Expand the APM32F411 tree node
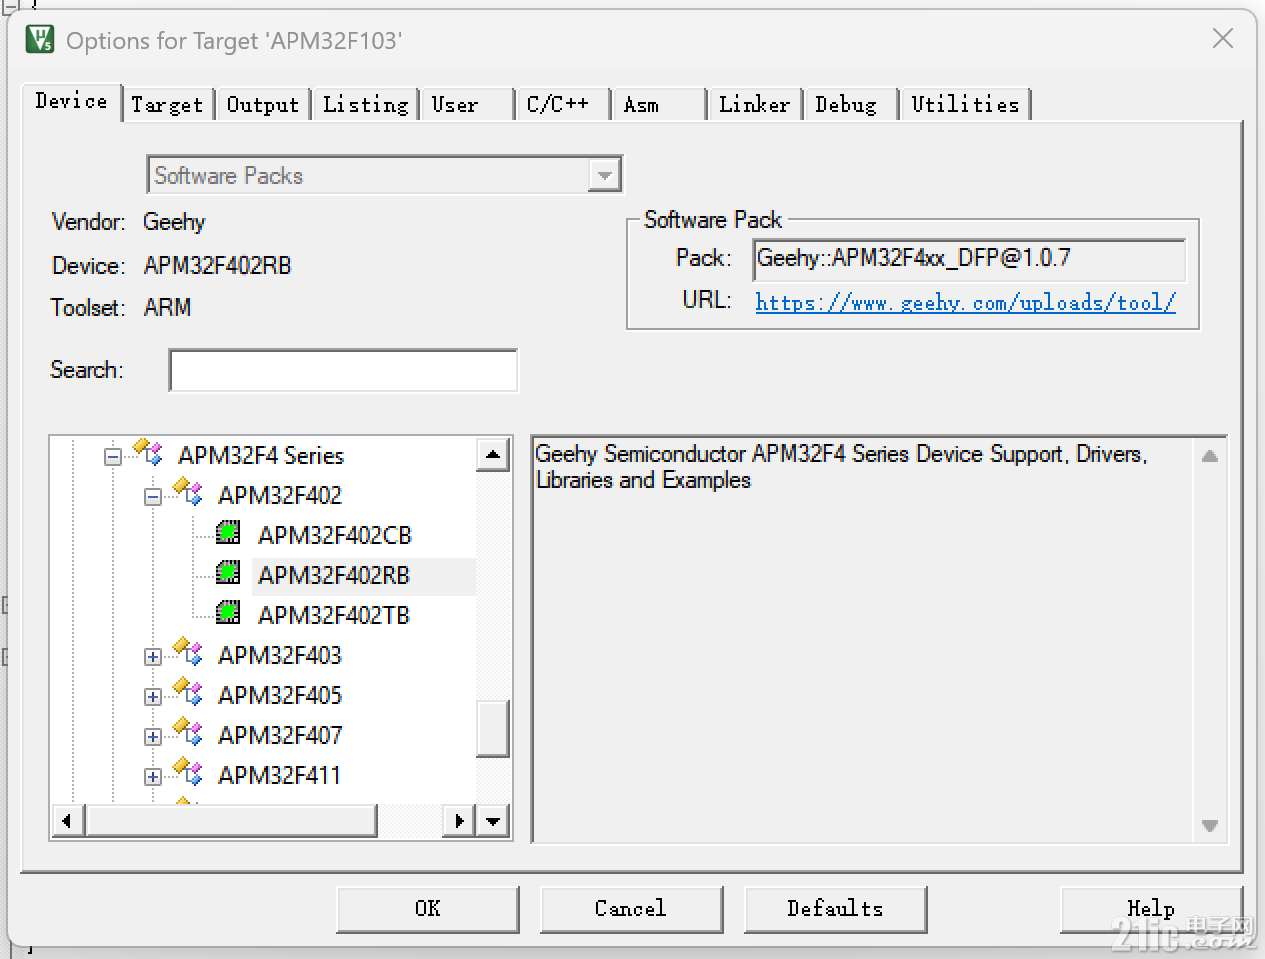The image size is (1265, 959). 153,777
